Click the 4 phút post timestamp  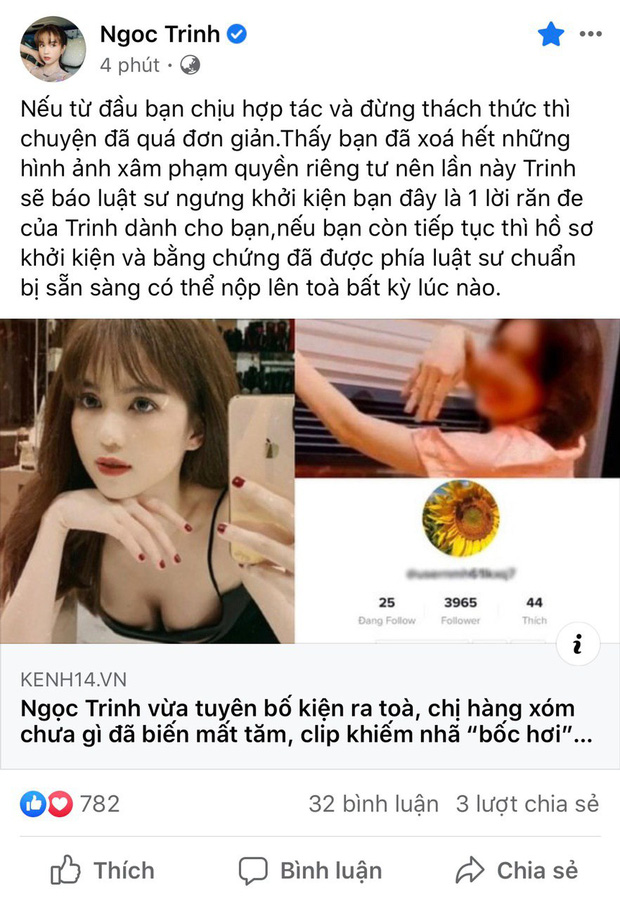(130, 65)
